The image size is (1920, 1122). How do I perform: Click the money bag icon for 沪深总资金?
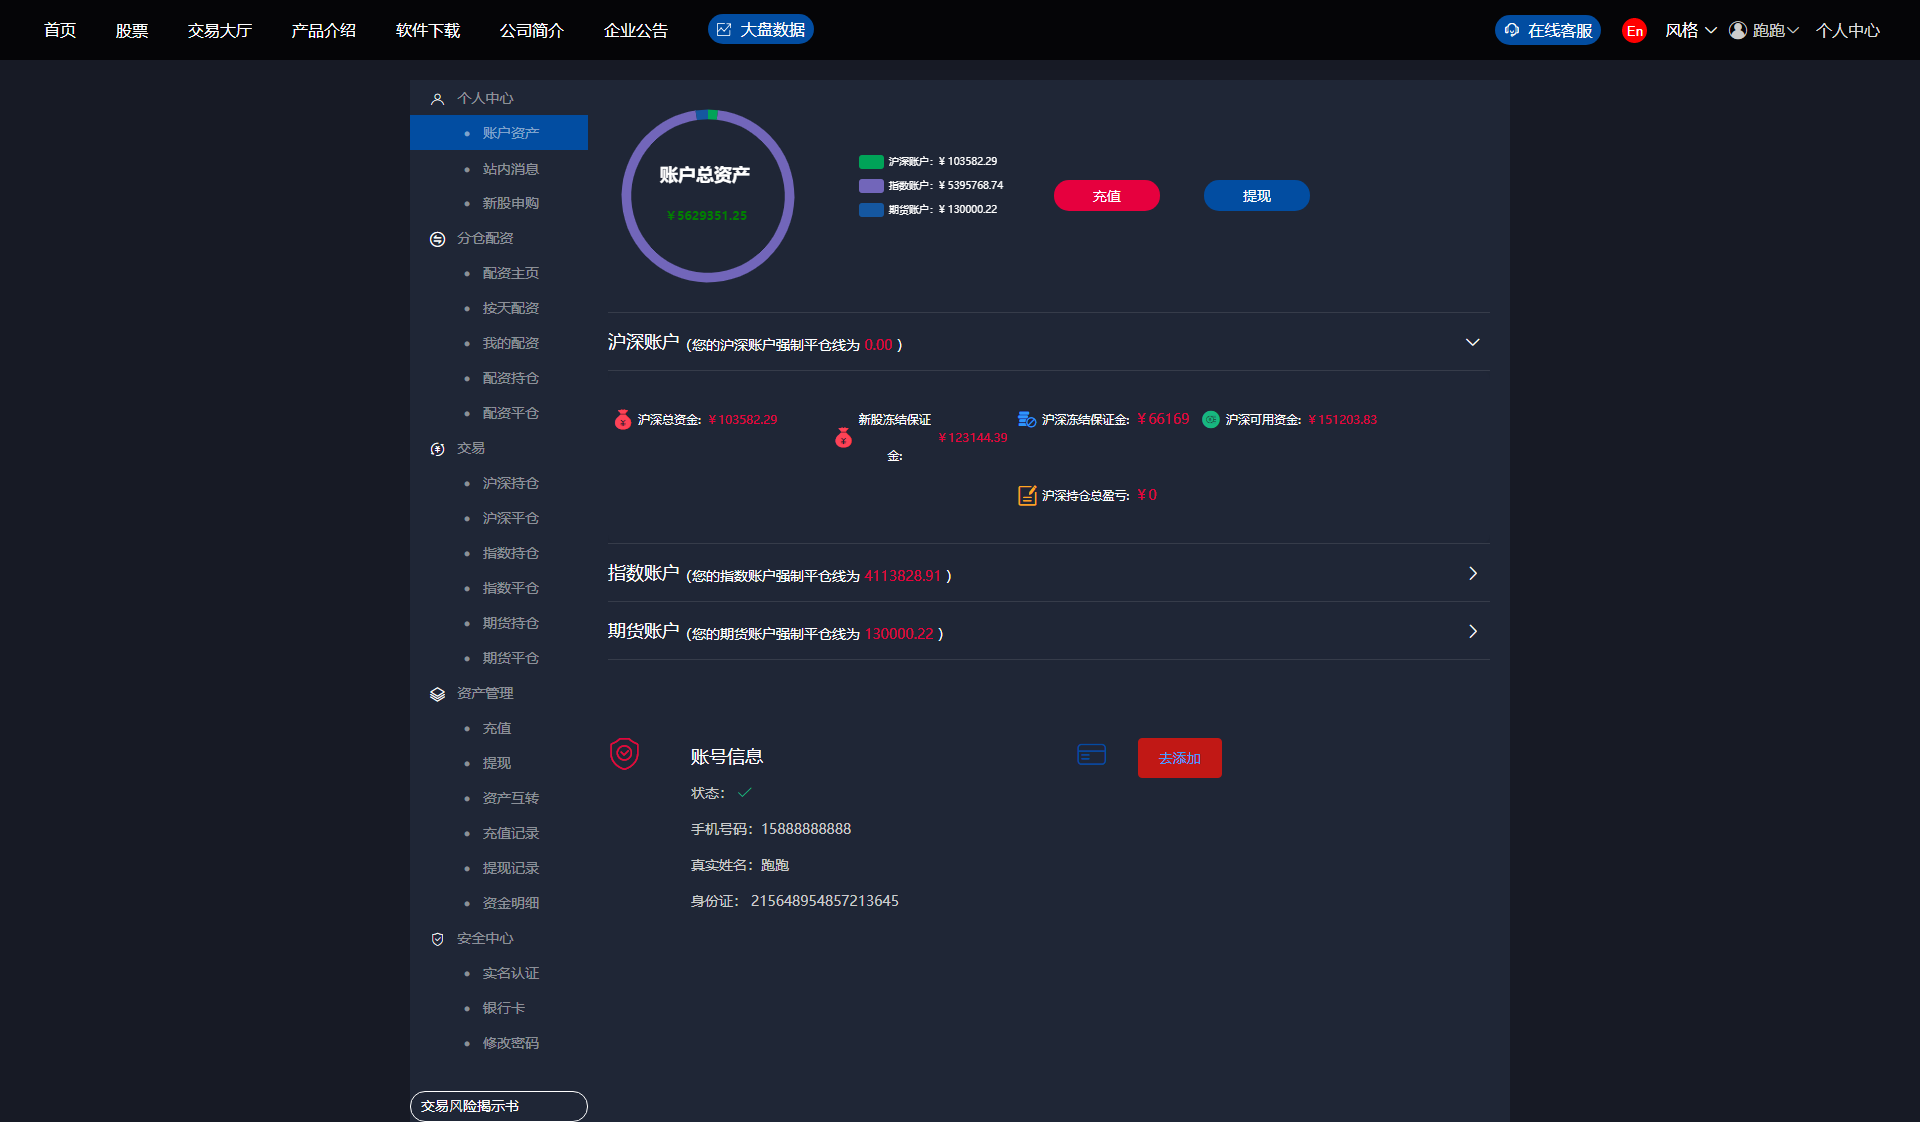coord(622,419)
